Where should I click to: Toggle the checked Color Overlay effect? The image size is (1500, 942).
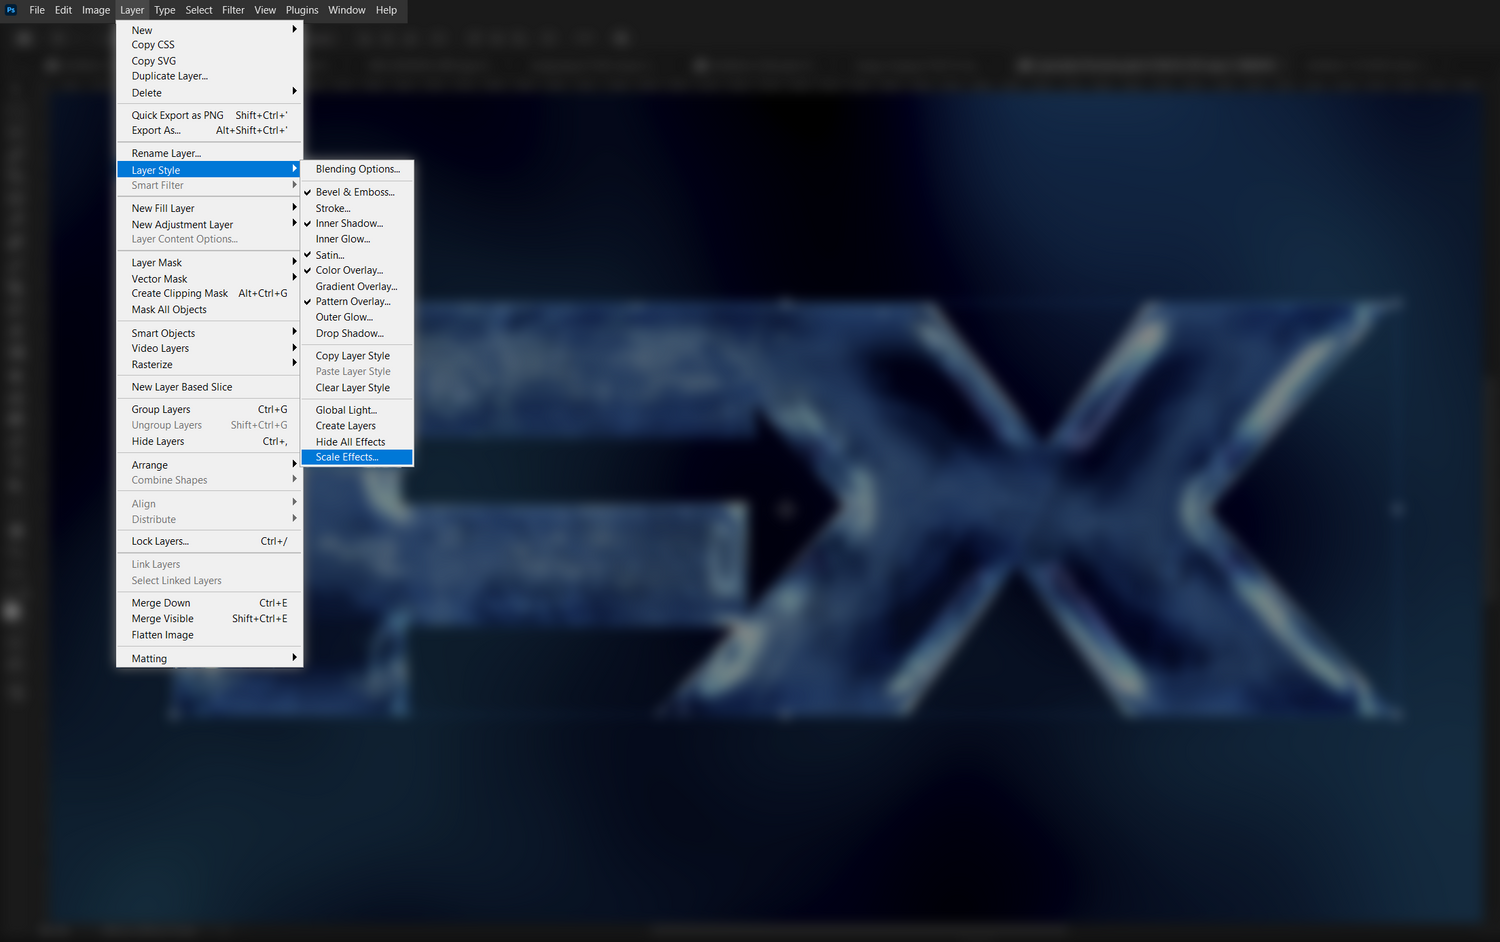click(357, 270)
